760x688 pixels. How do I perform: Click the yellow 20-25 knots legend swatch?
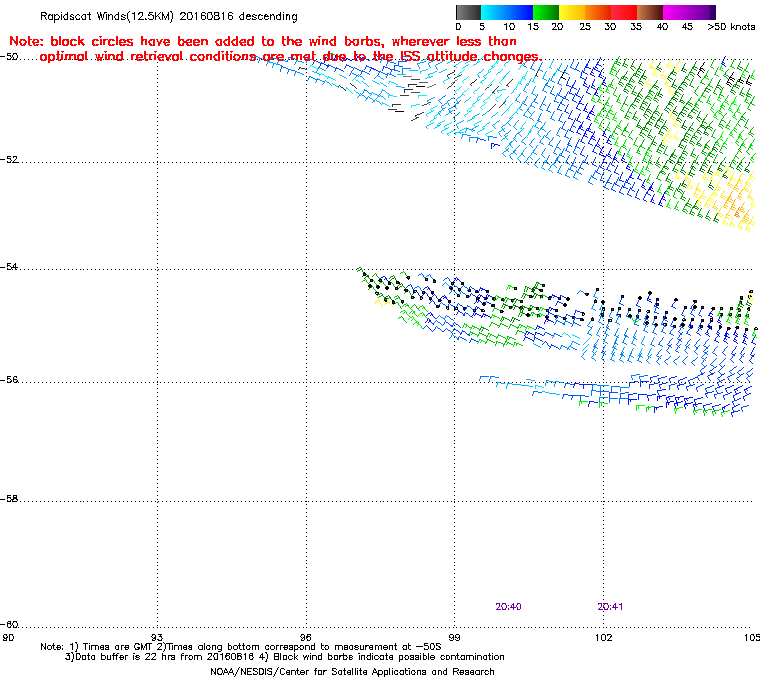point(572,12)
